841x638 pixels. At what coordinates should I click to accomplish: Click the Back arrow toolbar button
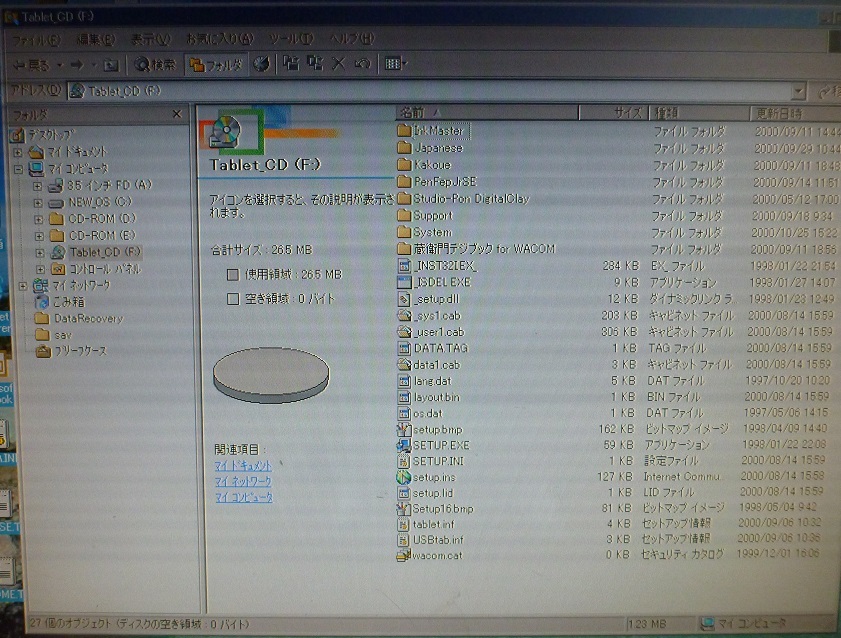(x=32, y=65)
